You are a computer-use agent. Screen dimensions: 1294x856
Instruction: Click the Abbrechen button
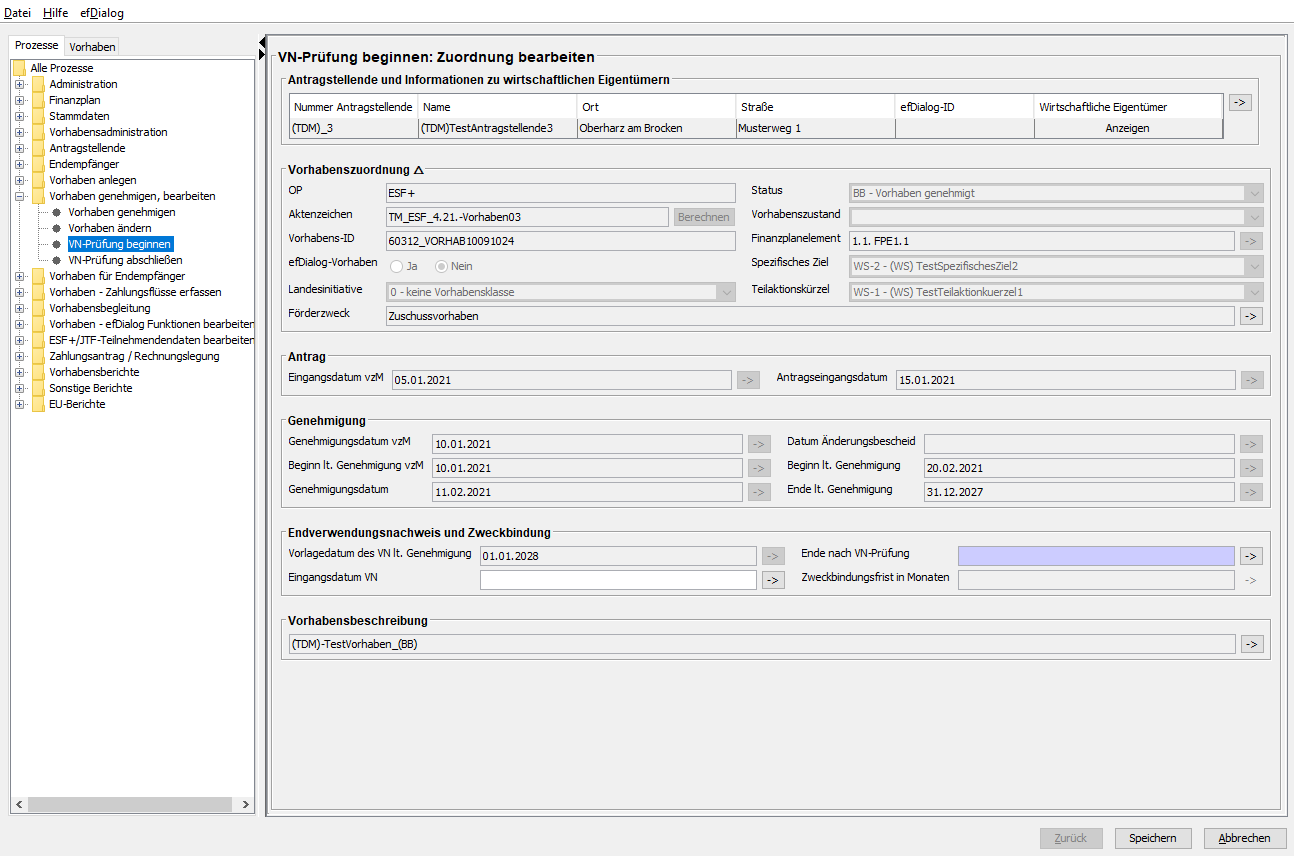pyautogui.click(x=1244, y=838)
